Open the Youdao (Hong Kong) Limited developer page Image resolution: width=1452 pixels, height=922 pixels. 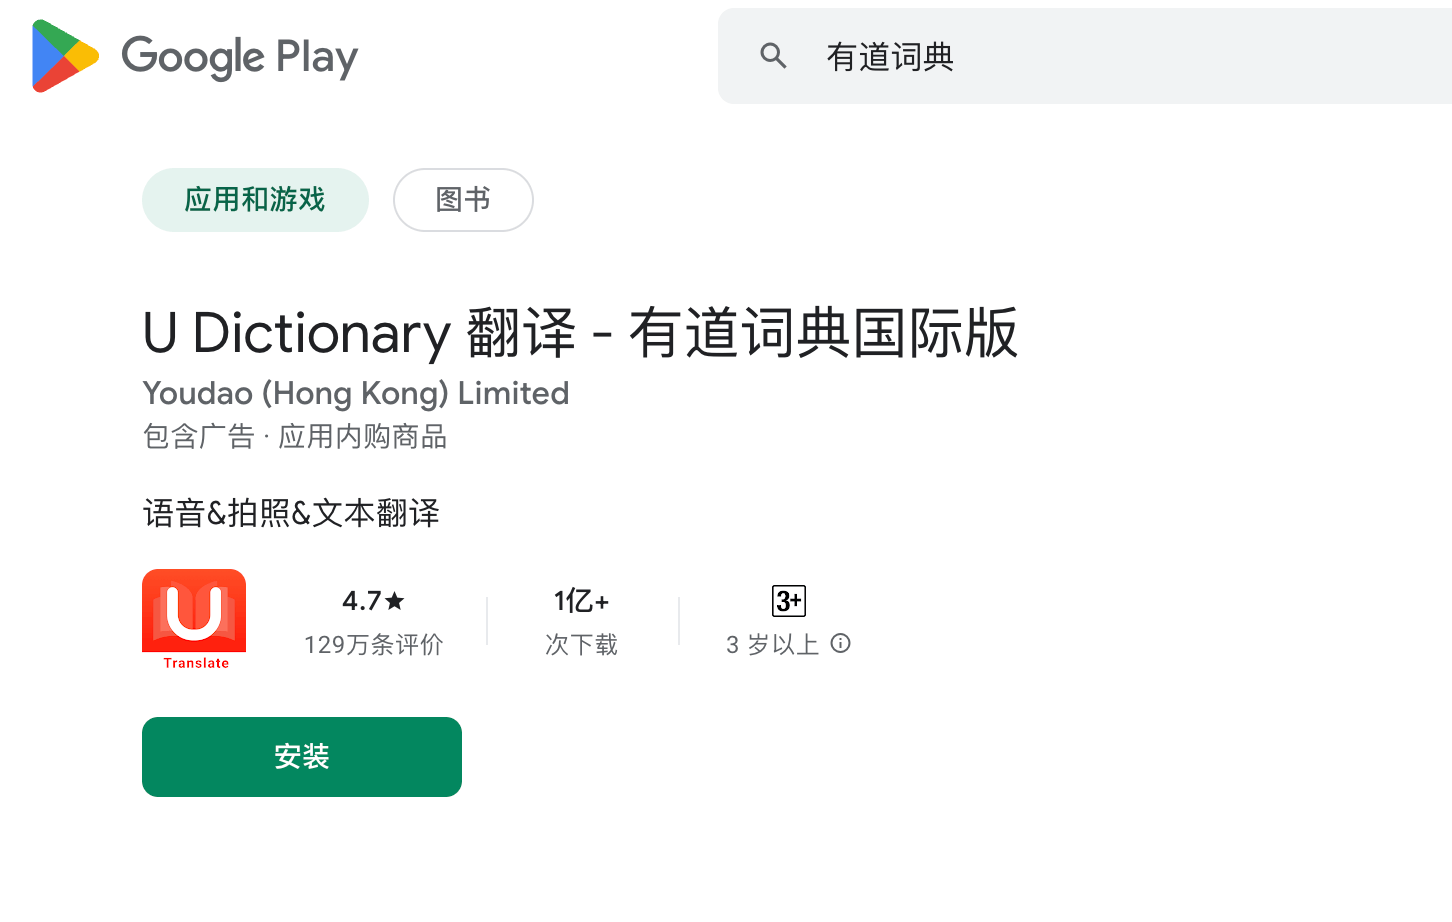coord(355,393)
